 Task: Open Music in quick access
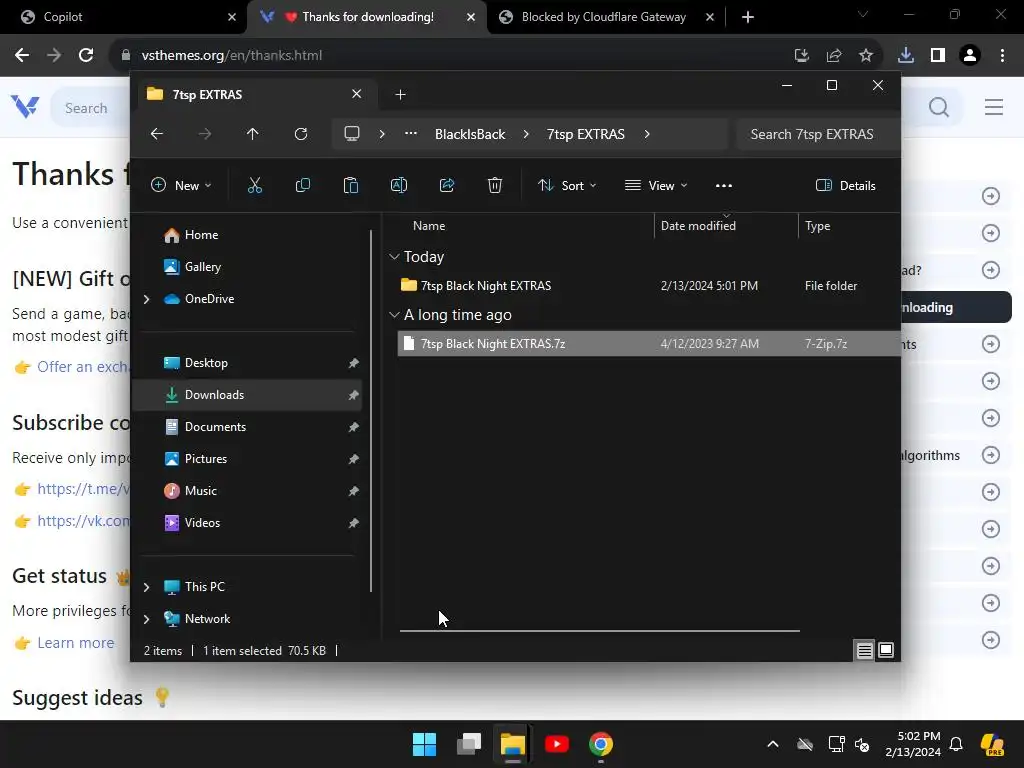pyautogui.click(x=247, y=491)
